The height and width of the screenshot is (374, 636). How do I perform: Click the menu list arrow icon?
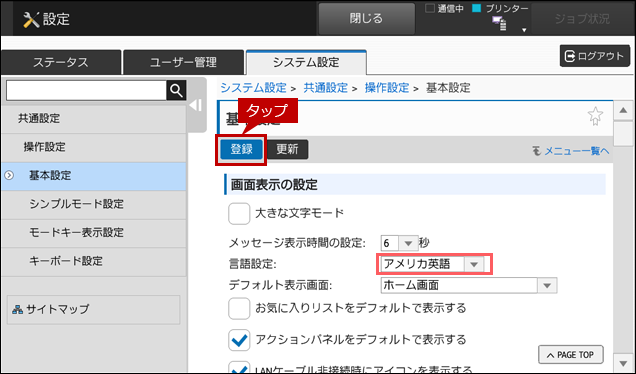pyautogui.click(x=537, y=151)
